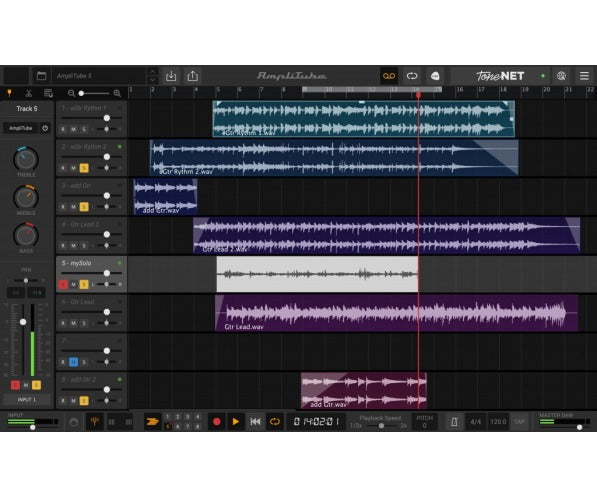This screenshot has width=597, height=497.
Task: Click the loop region bar in ruler
Action: [x=372, y=89]
